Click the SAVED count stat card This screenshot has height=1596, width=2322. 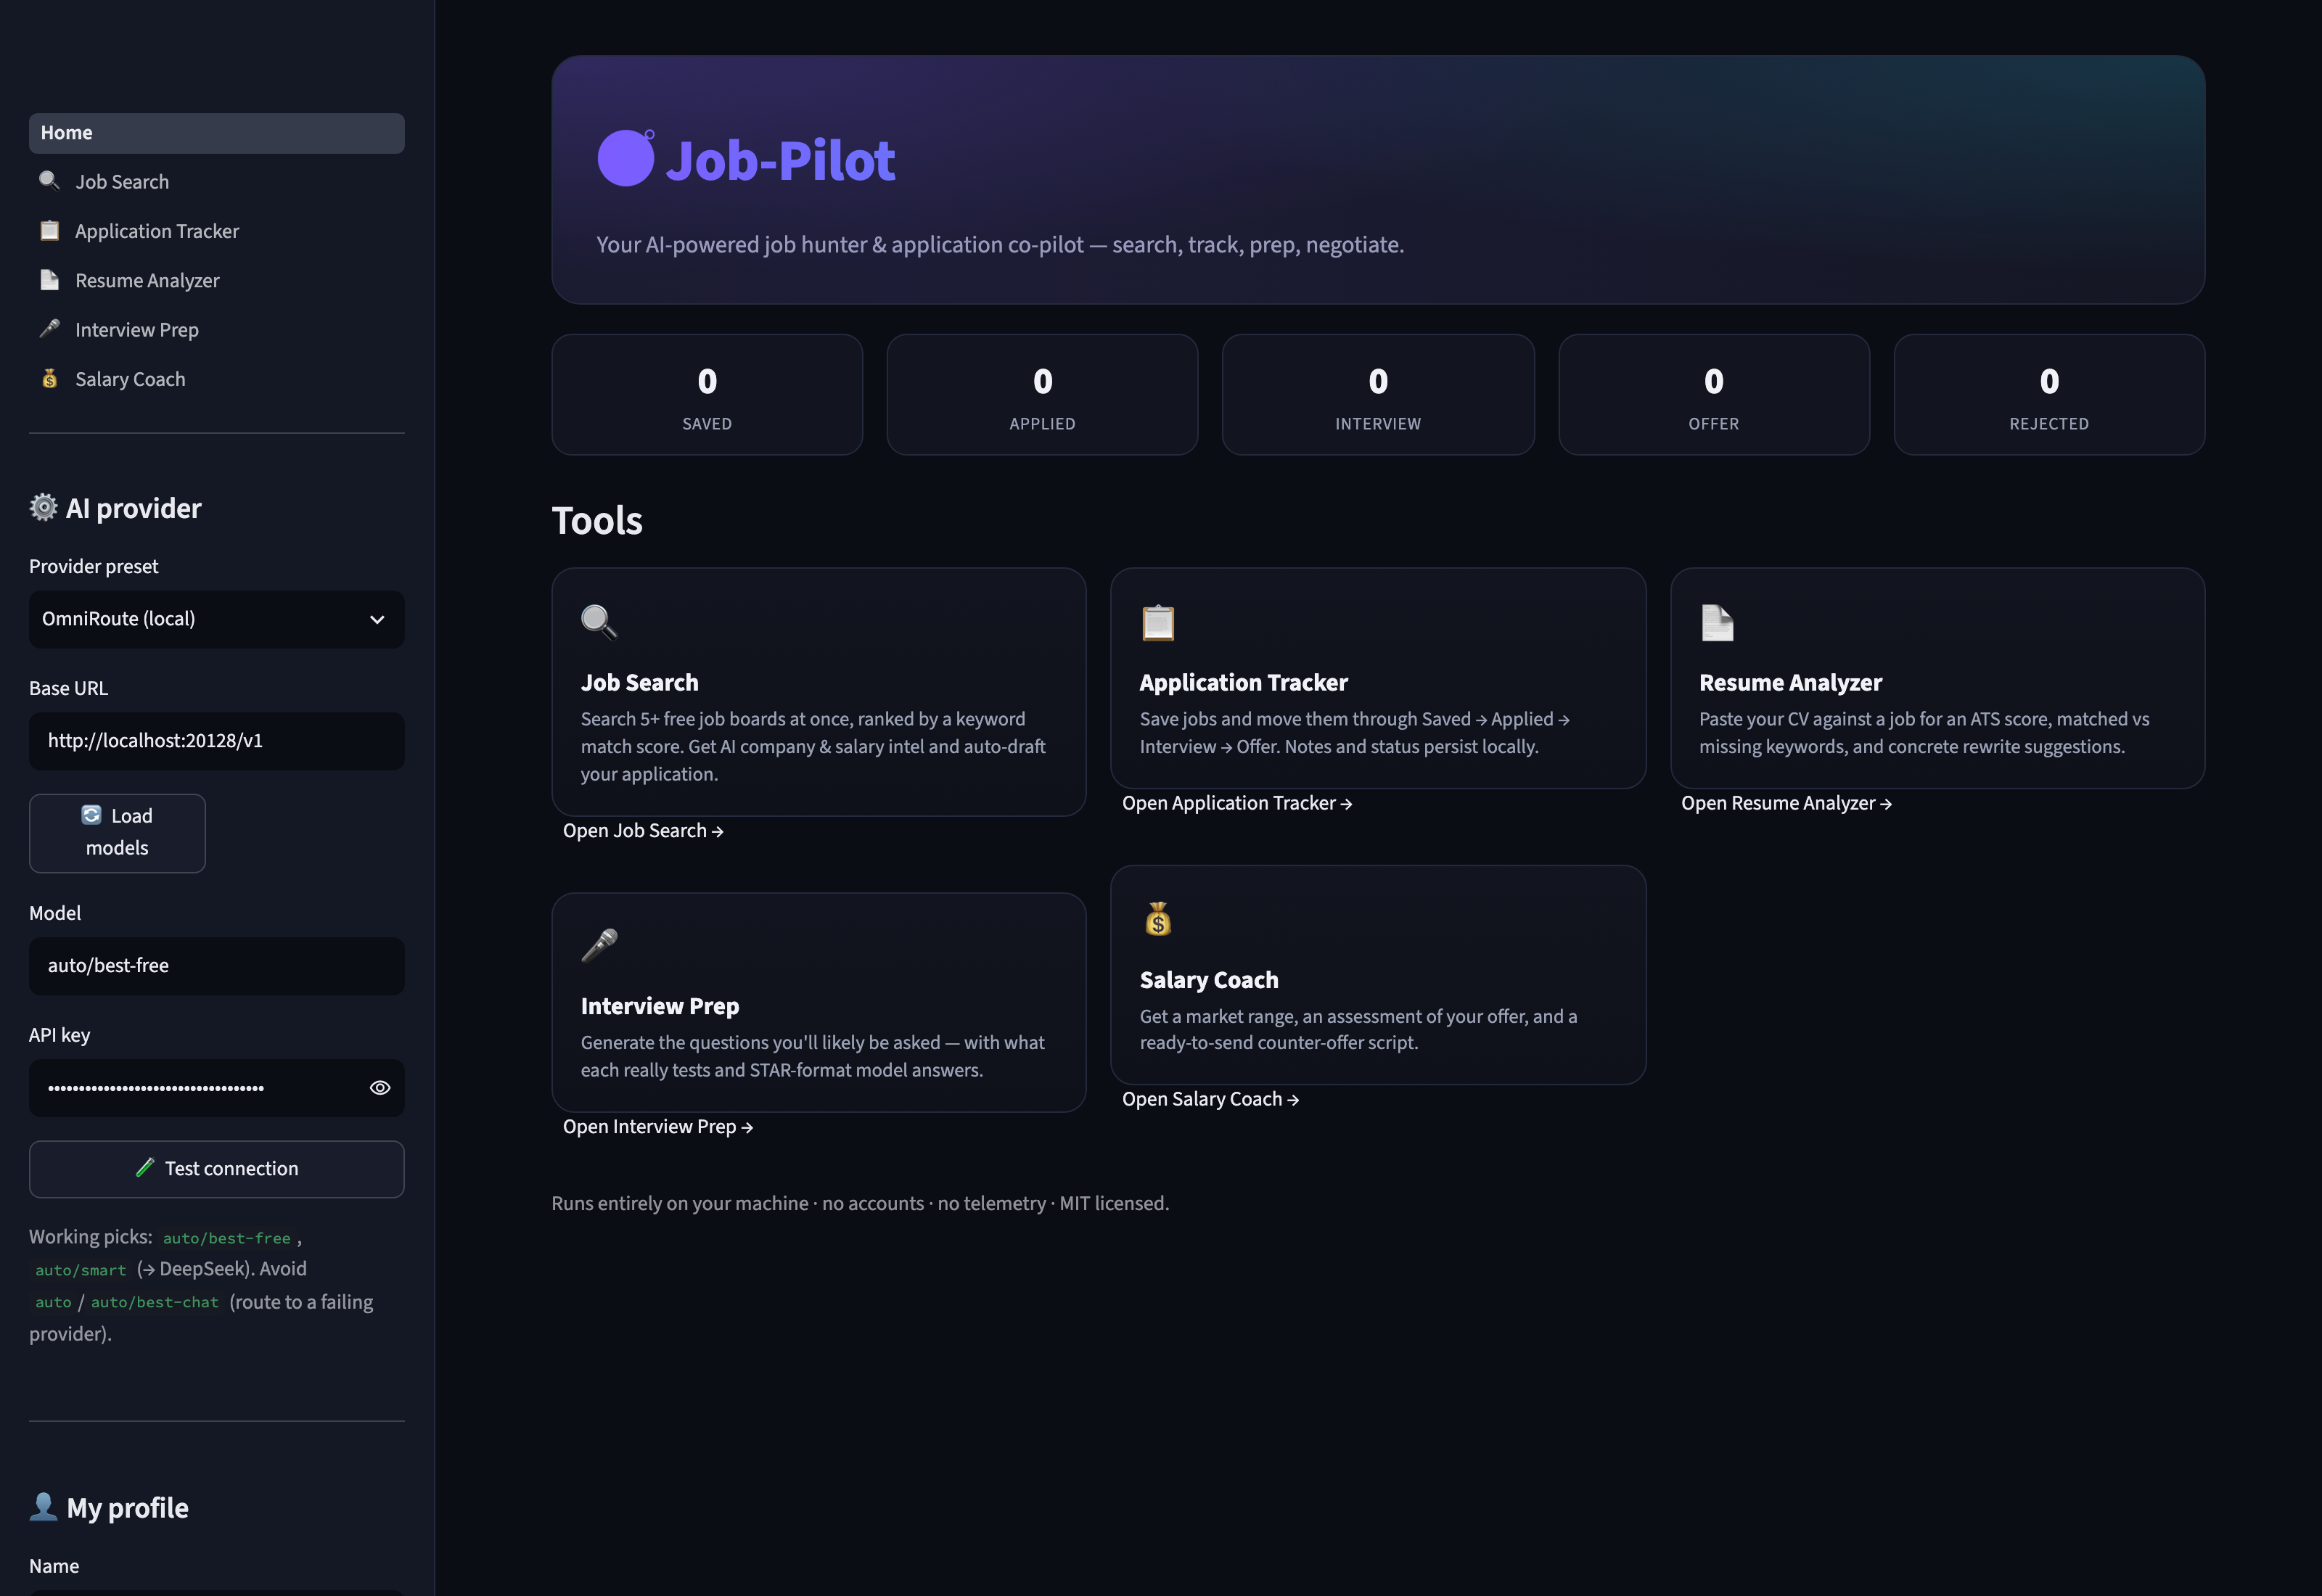click(x=707, y=395)
